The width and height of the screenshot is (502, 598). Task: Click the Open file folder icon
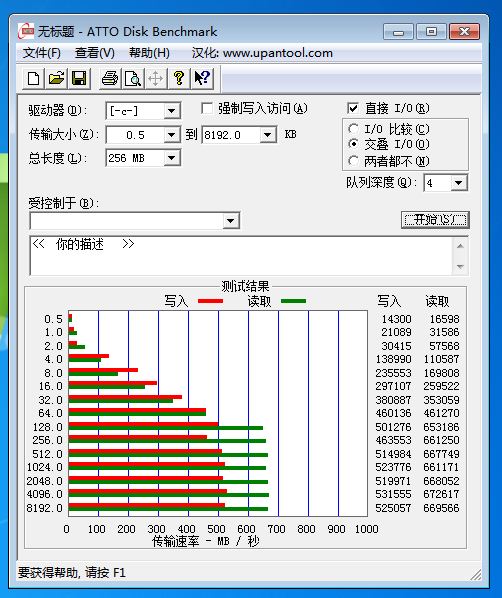[56, 79]
